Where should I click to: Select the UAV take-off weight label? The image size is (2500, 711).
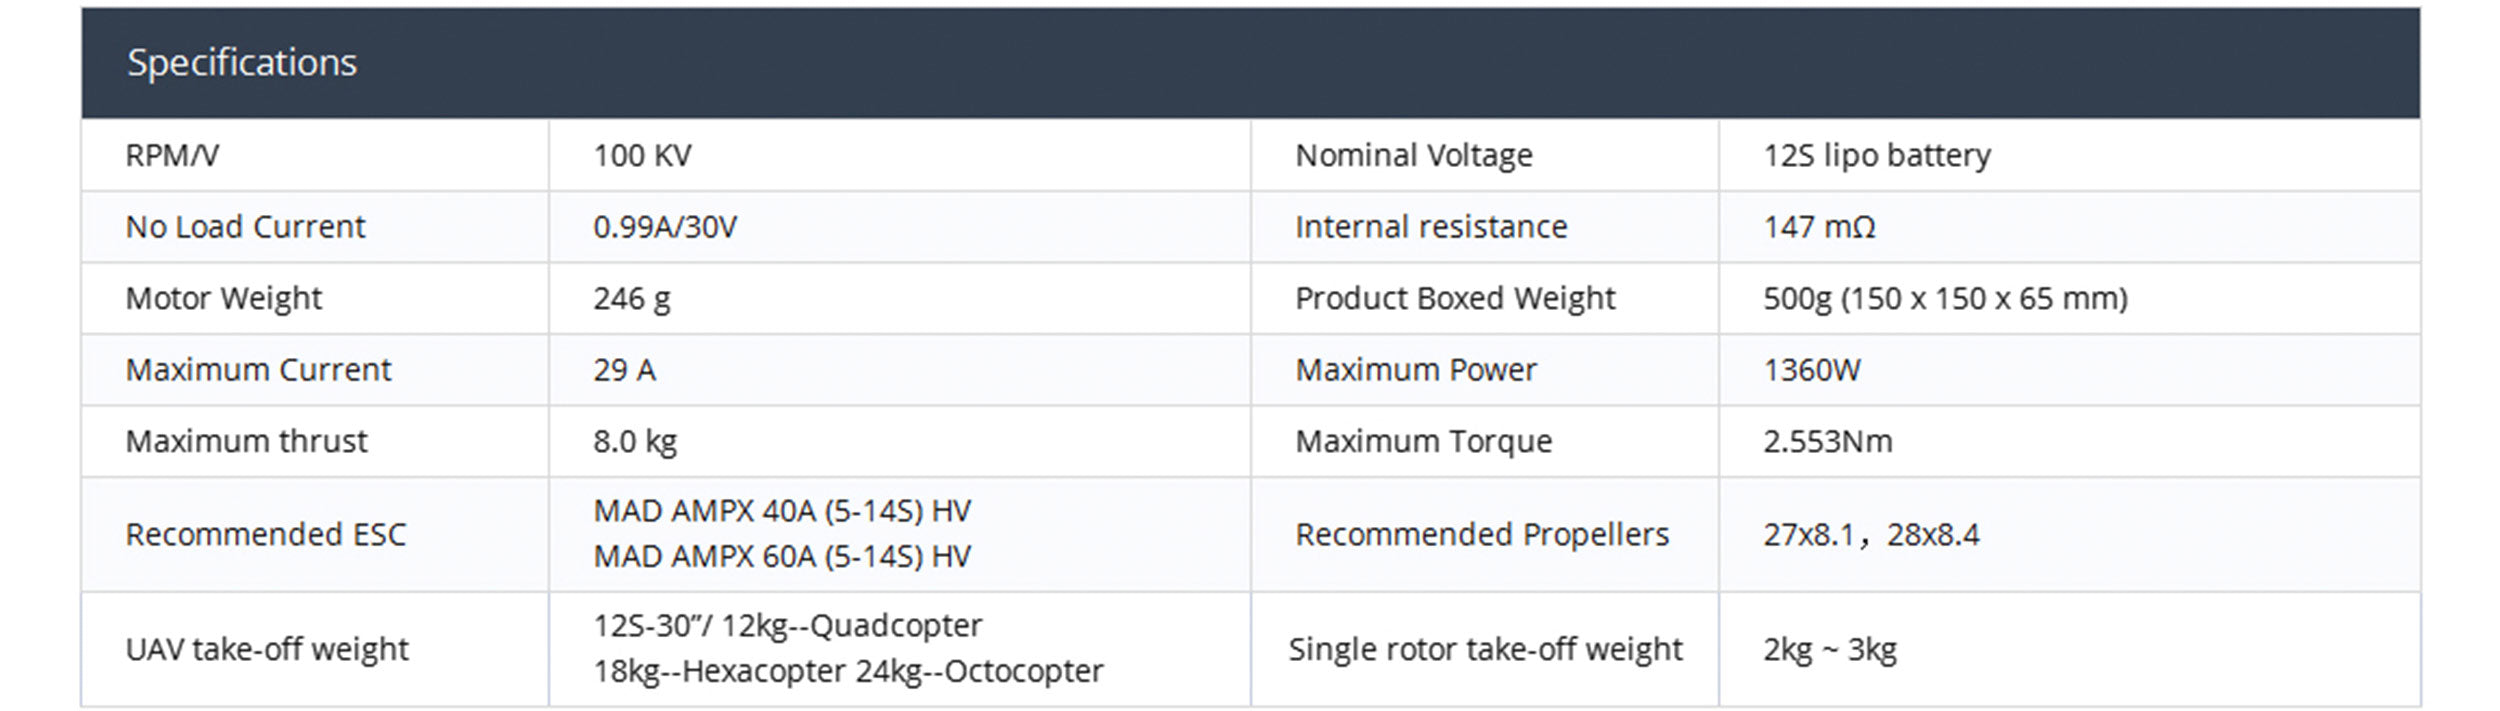click(x=267, y=649)
